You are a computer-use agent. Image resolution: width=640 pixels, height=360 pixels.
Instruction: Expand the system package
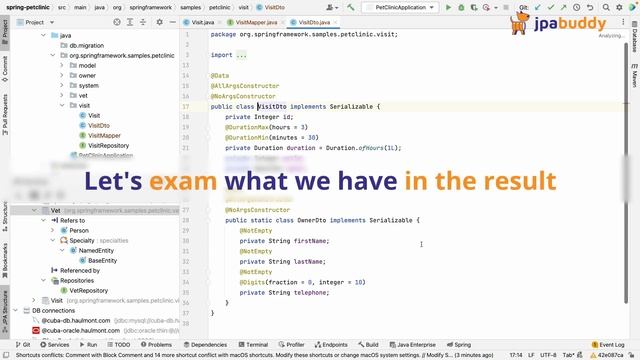coord(62,85)
